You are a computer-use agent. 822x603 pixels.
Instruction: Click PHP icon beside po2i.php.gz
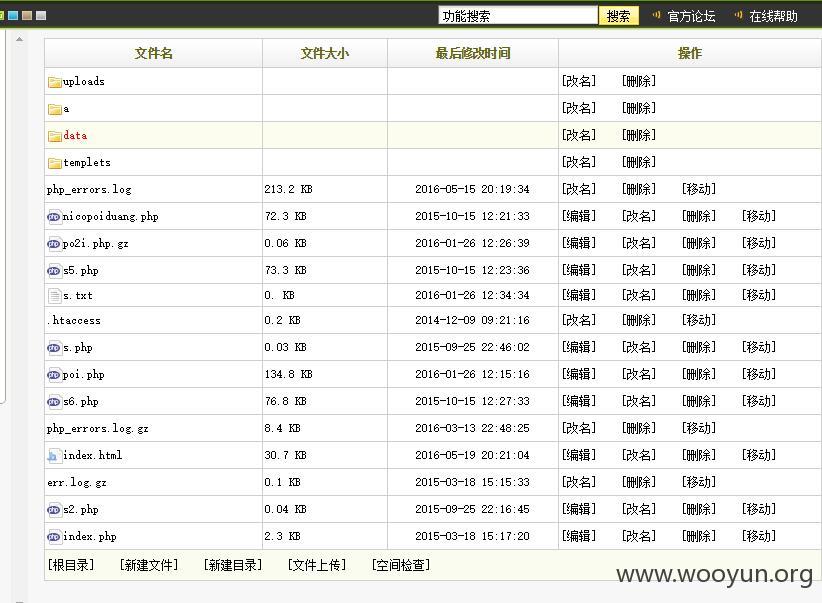pos(53,244)
